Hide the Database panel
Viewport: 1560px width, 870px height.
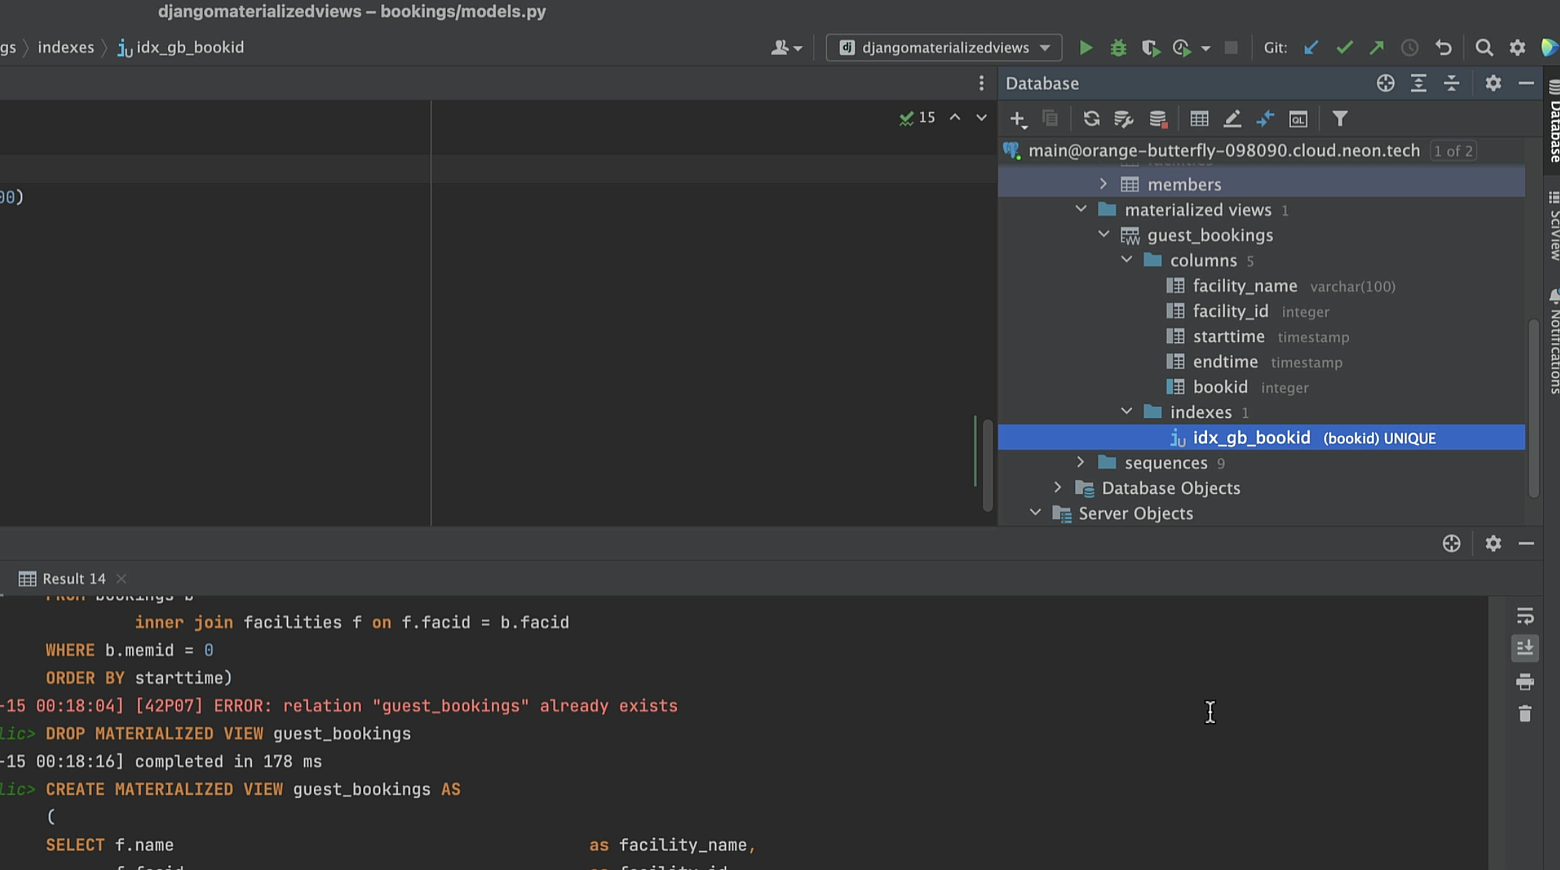[1526, 83]
